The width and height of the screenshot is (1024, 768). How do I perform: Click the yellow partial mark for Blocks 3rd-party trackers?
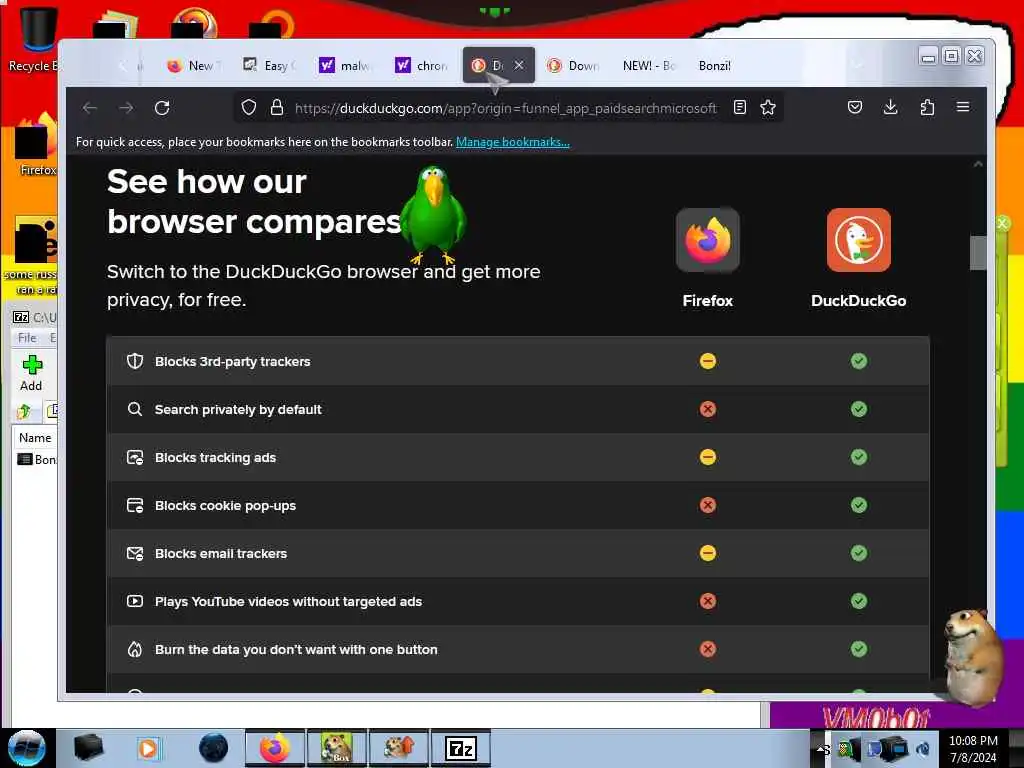click(708, 361)
